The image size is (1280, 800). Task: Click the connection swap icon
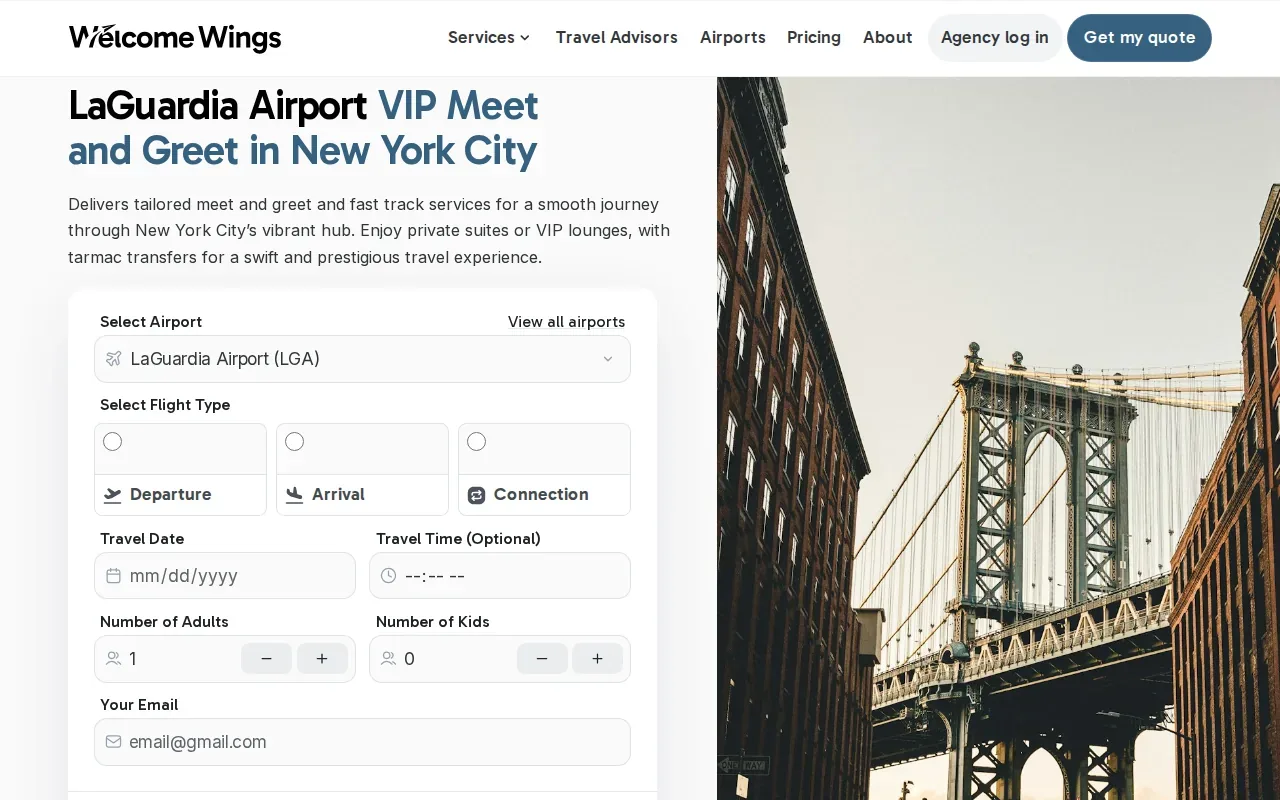click(476, 495)
